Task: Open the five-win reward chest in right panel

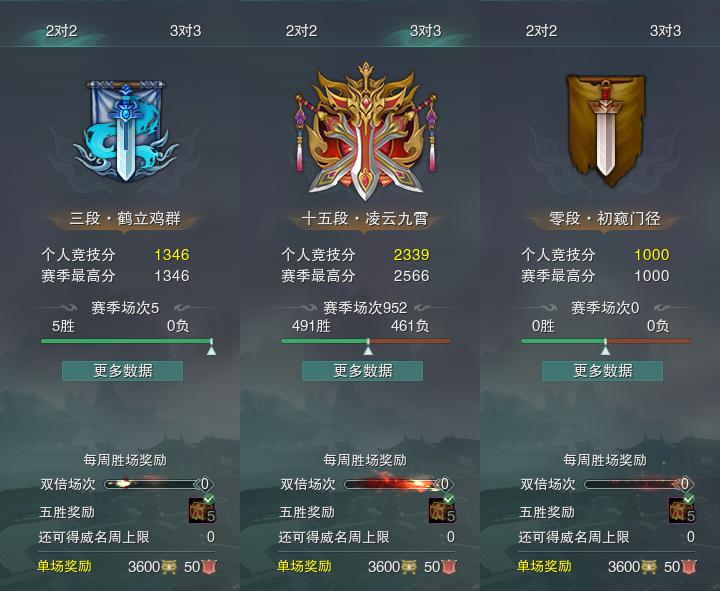Action: coord(682,509)
